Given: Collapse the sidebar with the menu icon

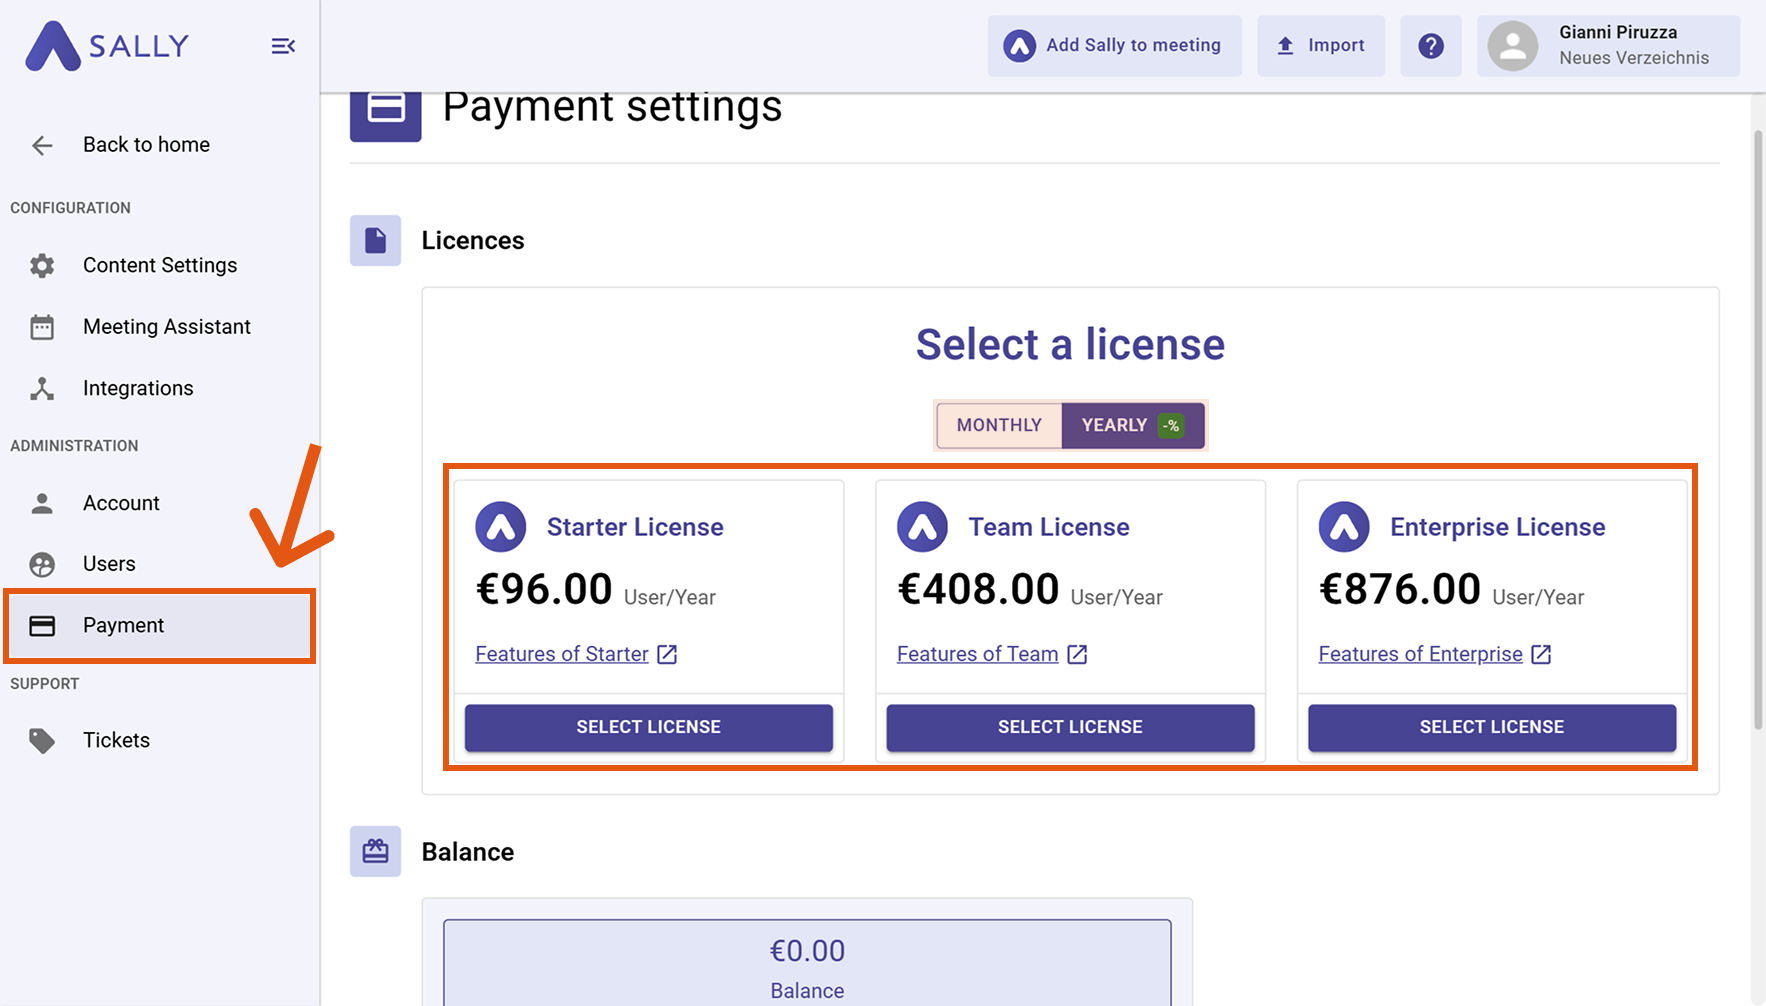Looking at the screenshot, I should click(x=283, y=46).
